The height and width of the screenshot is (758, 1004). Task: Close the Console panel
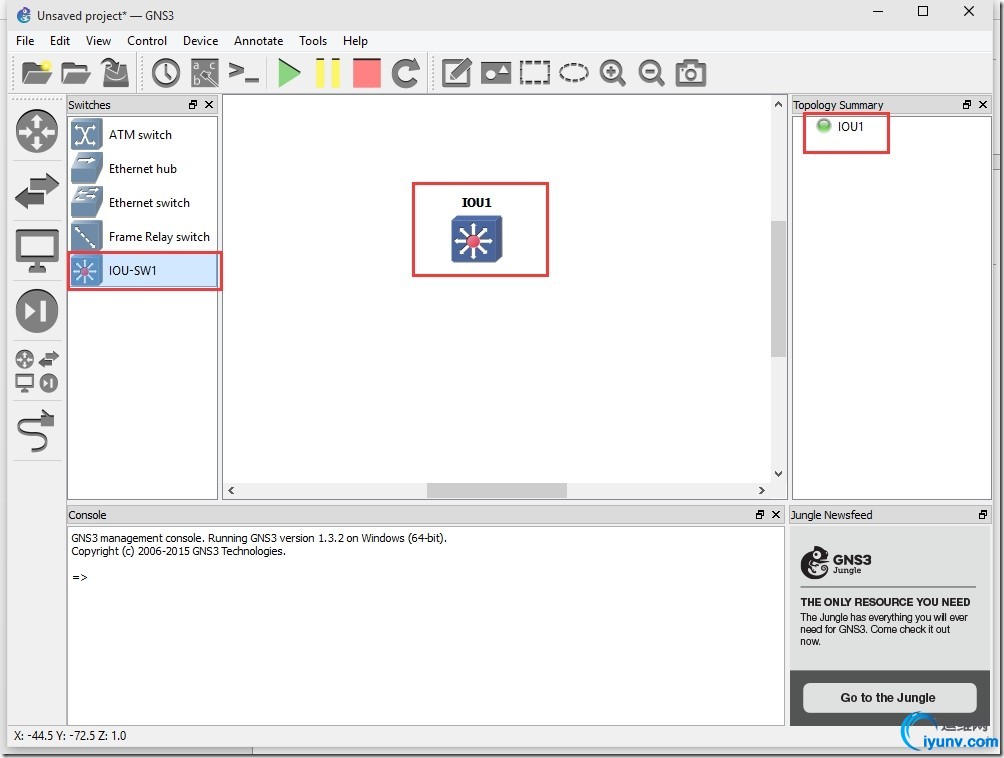tap(776, 515)
